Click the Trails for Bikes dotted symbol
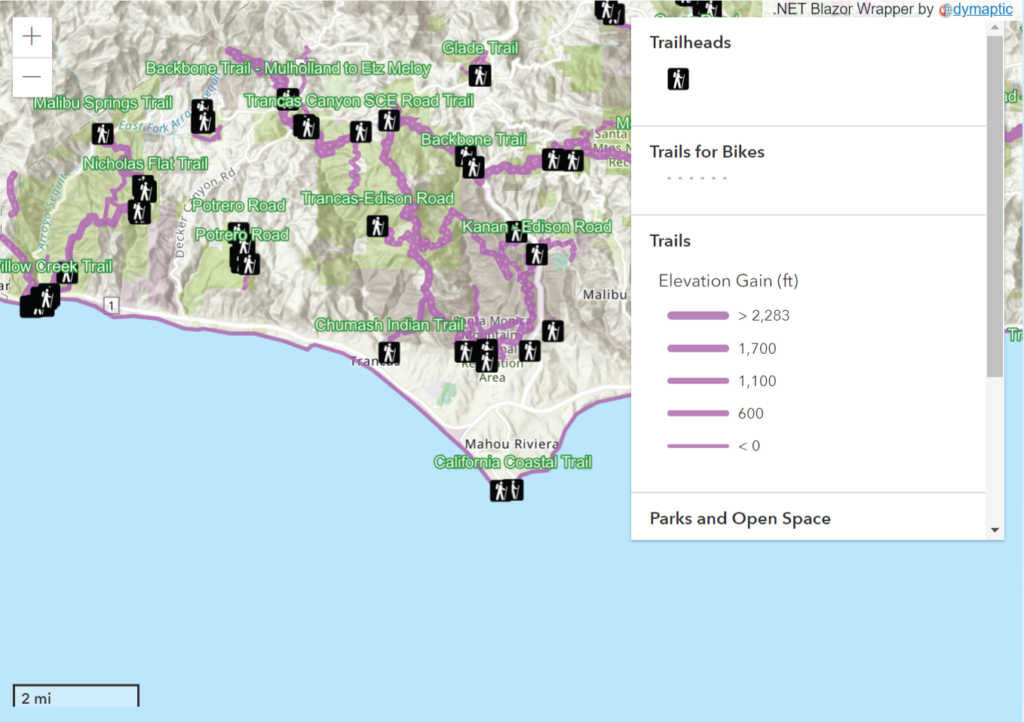This screenshot has width=1024, height=722. click(x=697, y=179)
